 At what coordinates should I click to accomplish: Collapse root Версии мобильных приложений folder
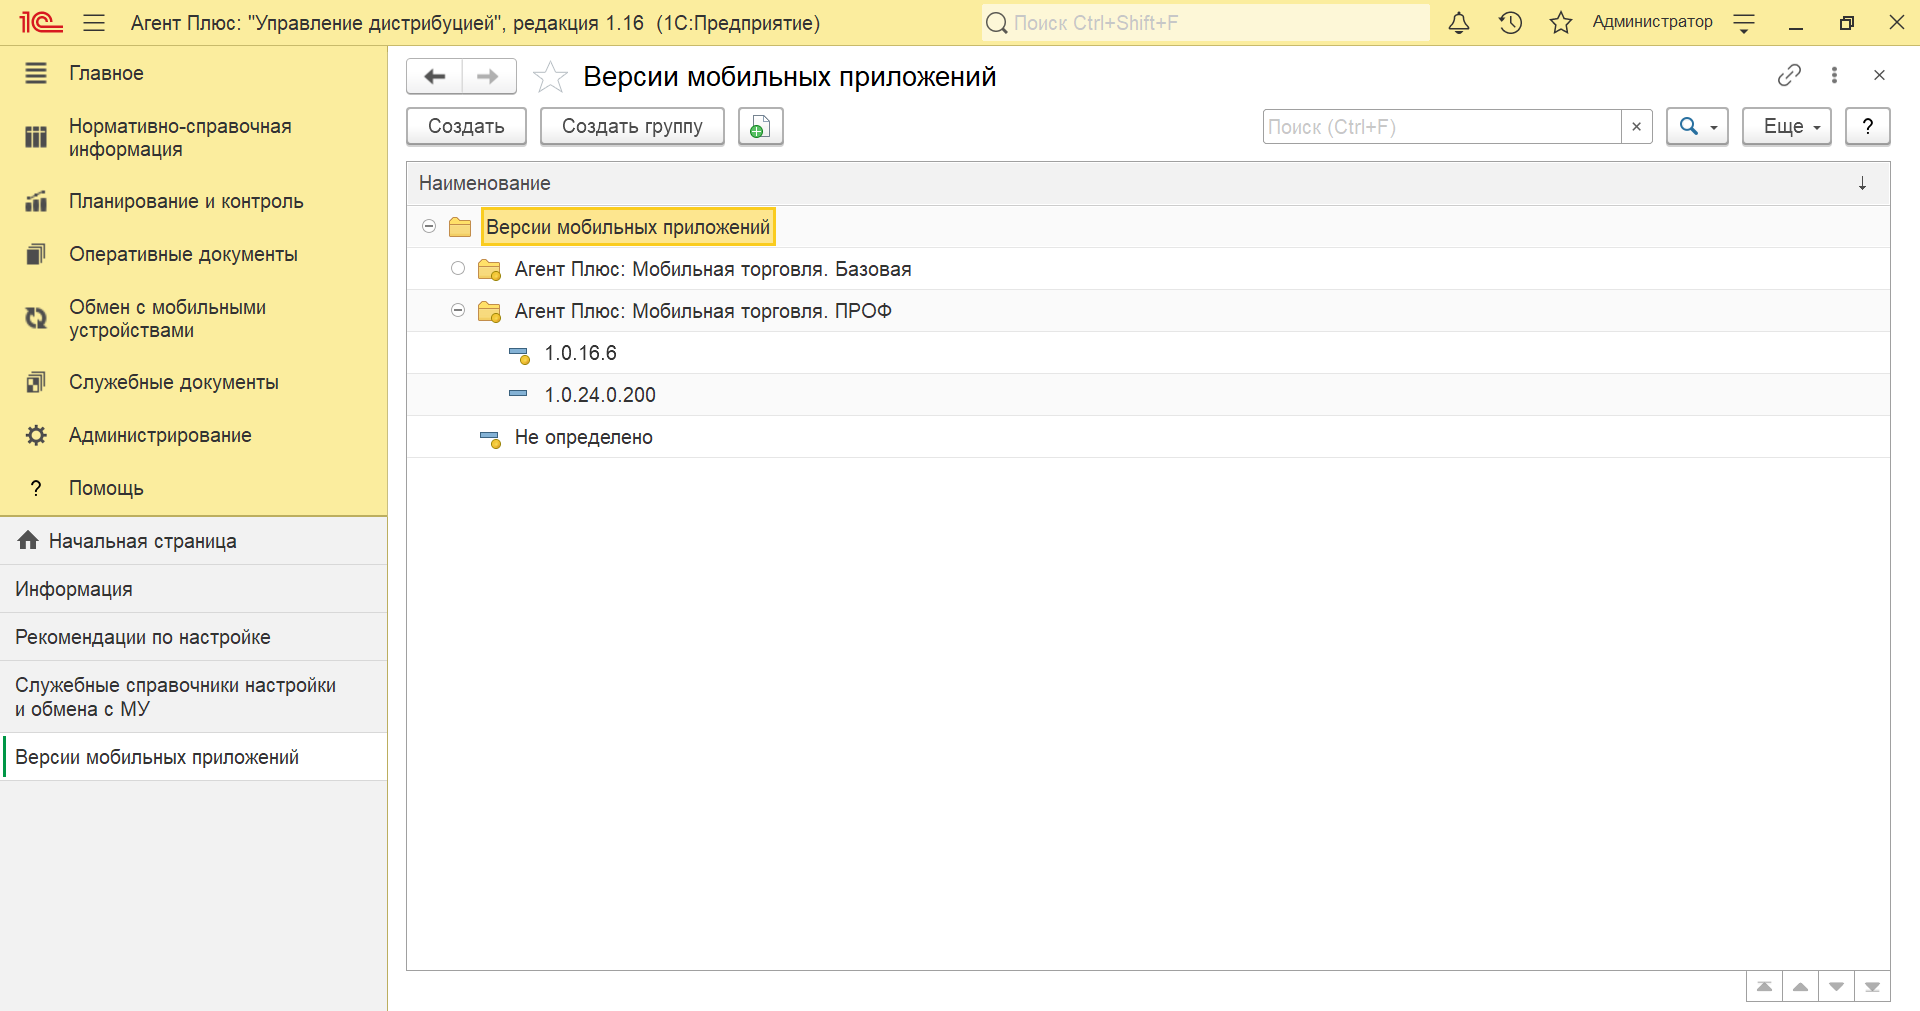[x=429, y=227]
